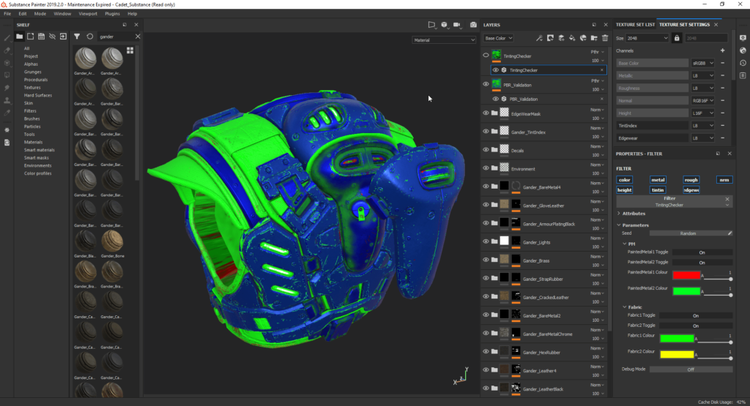Collapse the Parameters section
The height and width of the screenshot is (406, 750).
click(x=619, y=225)
